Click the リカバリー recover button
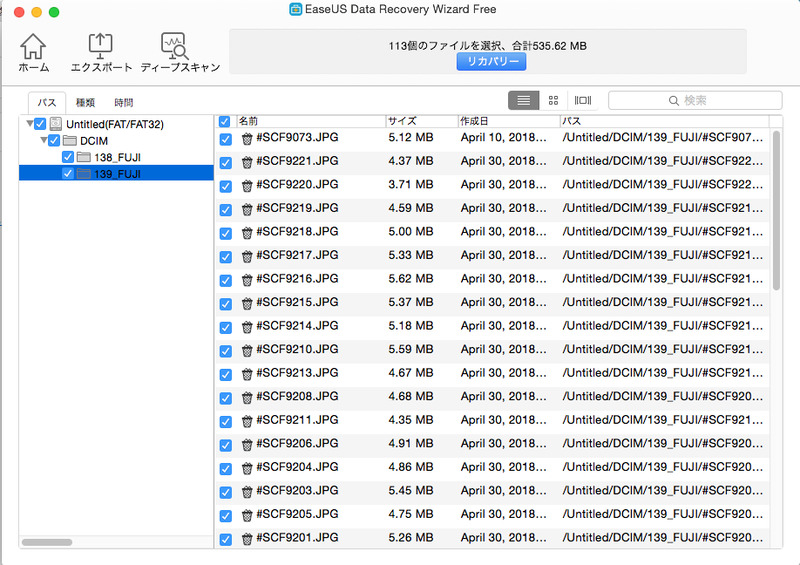Screen dimensions: 800x565 pyautogui.click(x=491, y=62)
